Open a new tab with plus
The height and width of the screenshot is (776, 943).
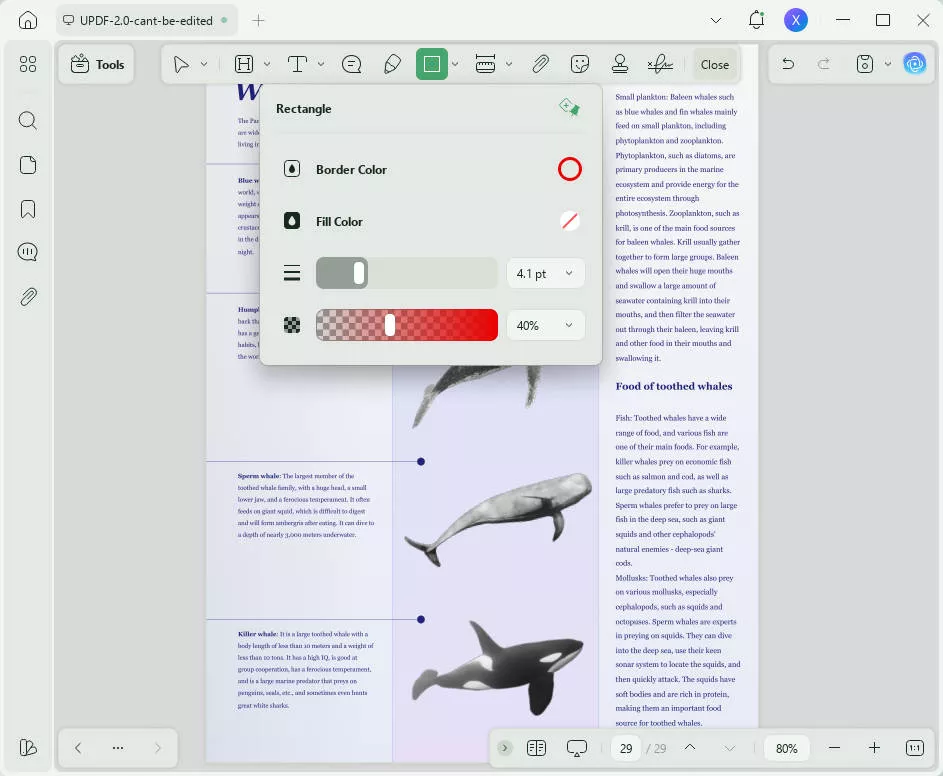pos(259,20)
